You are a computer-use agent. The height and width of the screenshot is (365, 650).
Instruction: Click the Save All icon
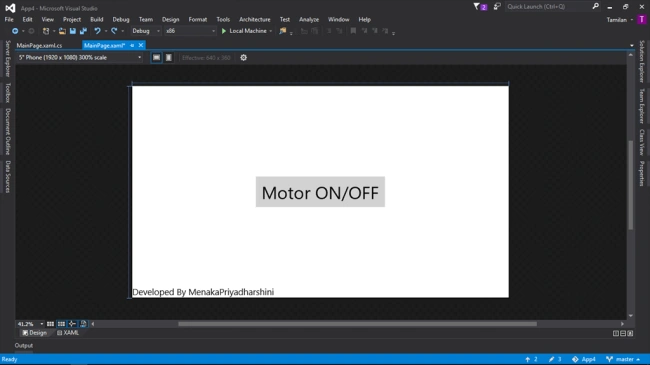[83, 31]
